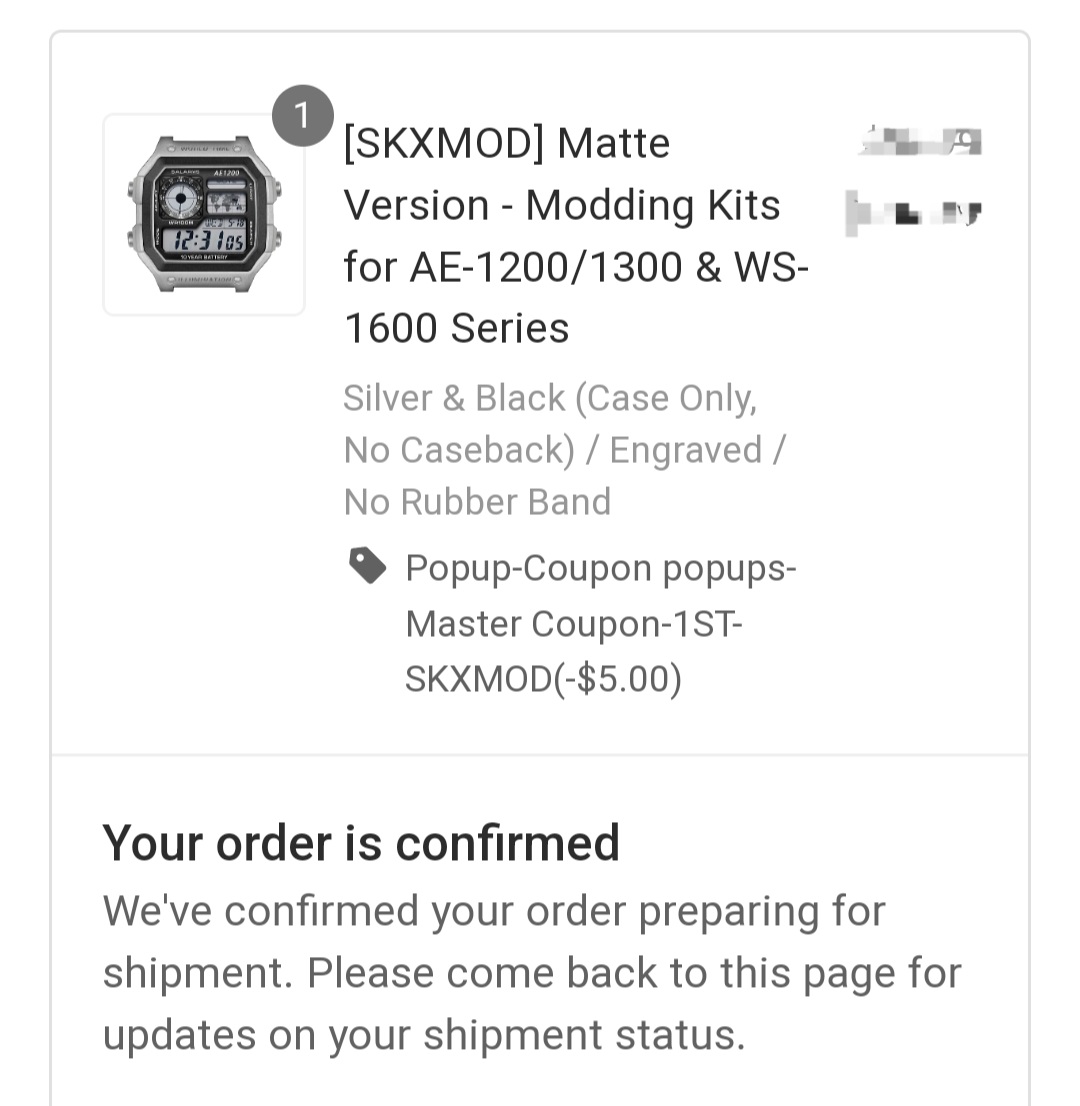1080x1106 pixels.
Task: Click the Master Coupon-1ST- text line
Action: pyautogui.click(x=574, y=624)
